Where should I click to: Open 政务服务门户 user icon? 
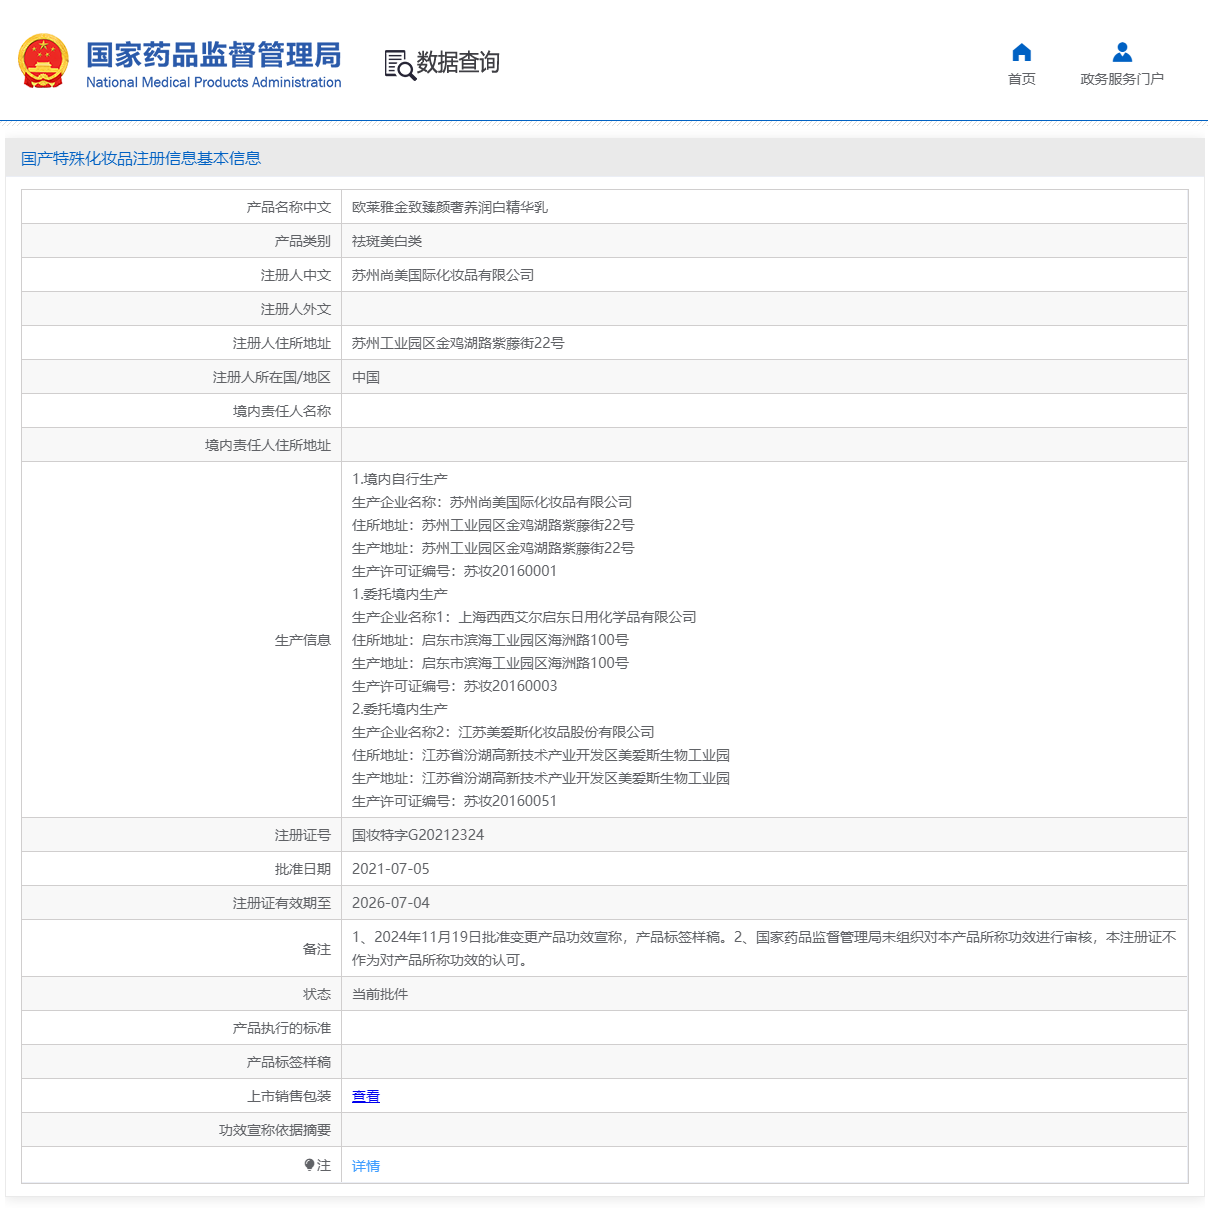1122,52
